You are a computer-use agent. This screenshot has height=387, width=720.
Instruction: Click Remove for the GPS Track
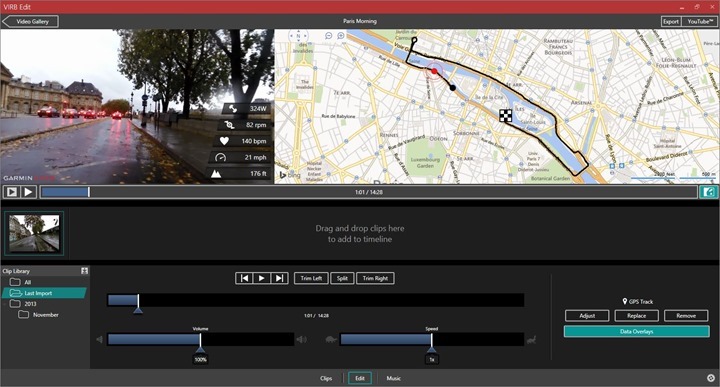point(686,316)
